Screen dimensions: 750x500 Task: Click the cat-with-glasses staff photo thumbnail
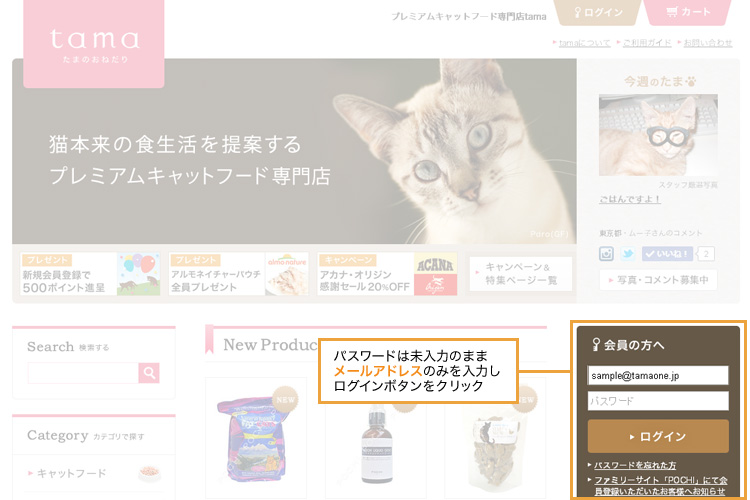pyautogui.click(x=658, y=134)
